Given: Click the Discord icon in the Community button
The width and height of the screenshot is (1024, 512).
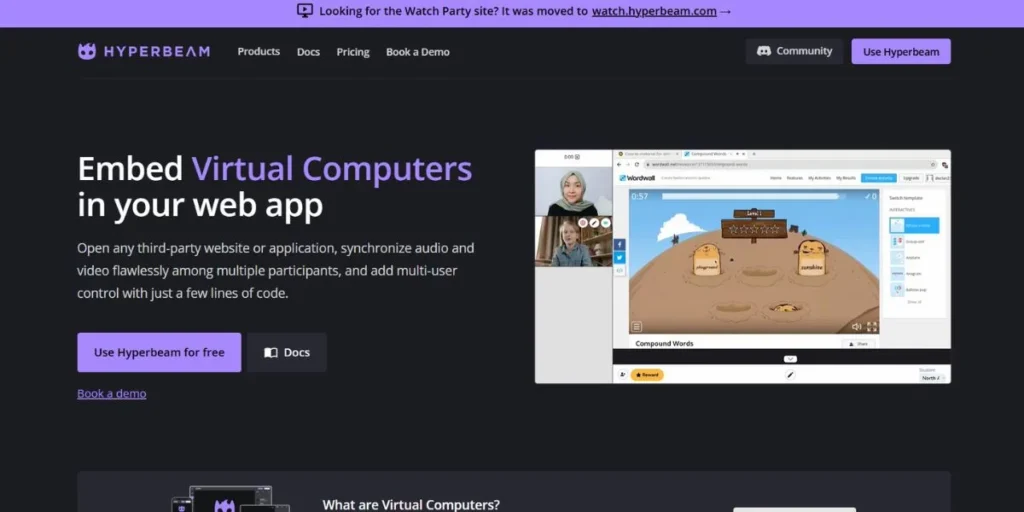Looking at the screenshot, I should point(763,51).
